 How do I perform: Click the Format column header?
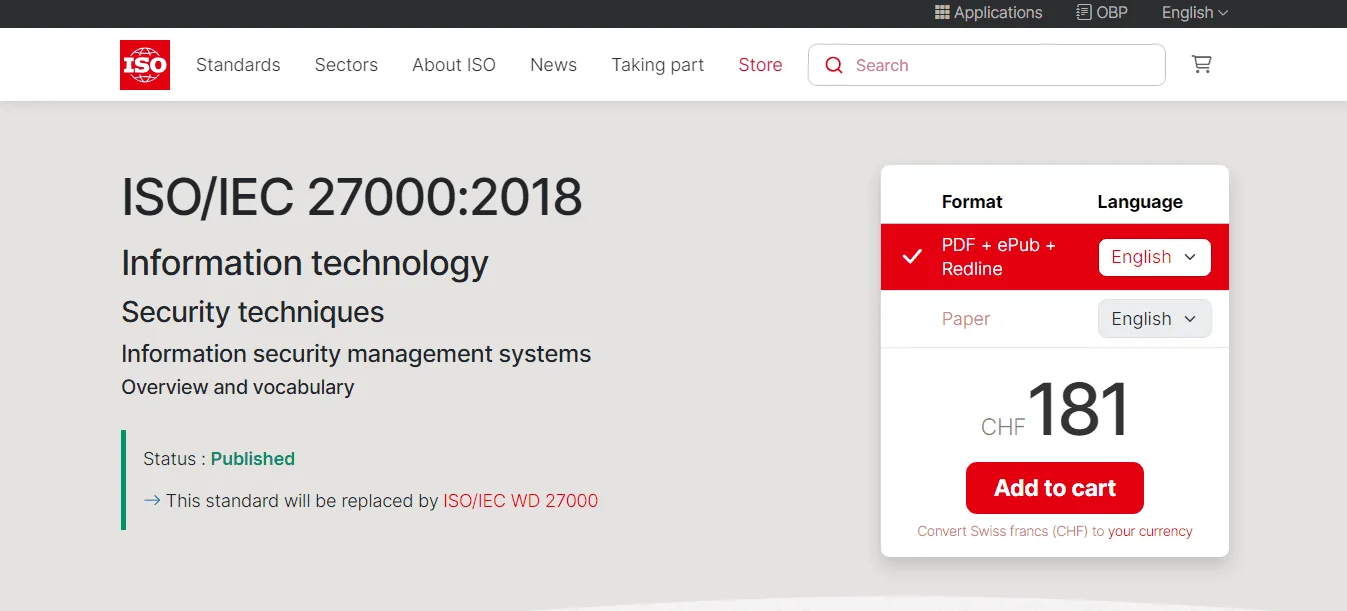click(x=972, y=202)
